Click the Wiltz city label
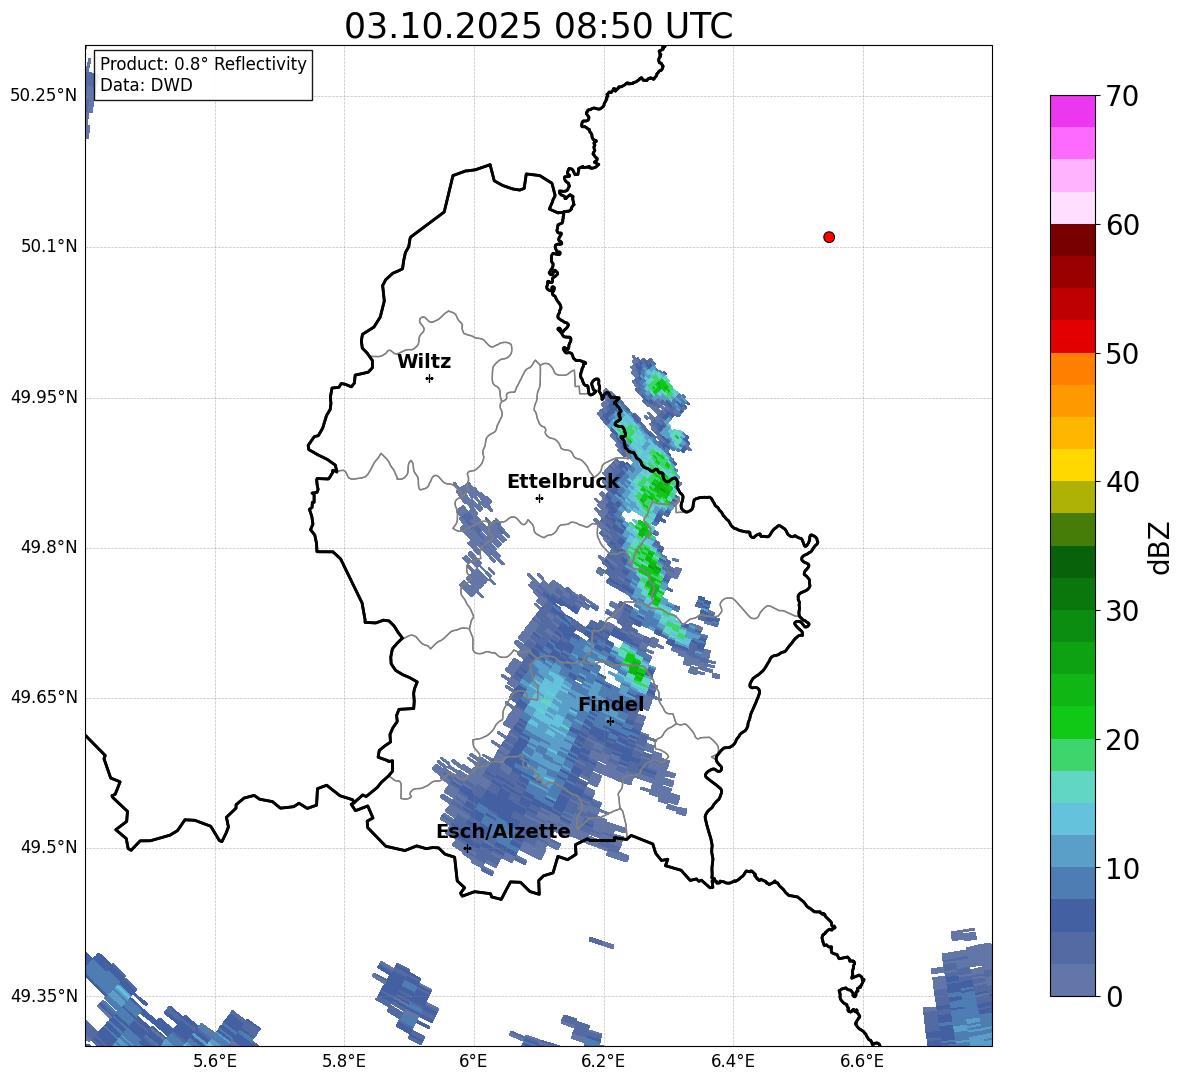 point(424,362)
